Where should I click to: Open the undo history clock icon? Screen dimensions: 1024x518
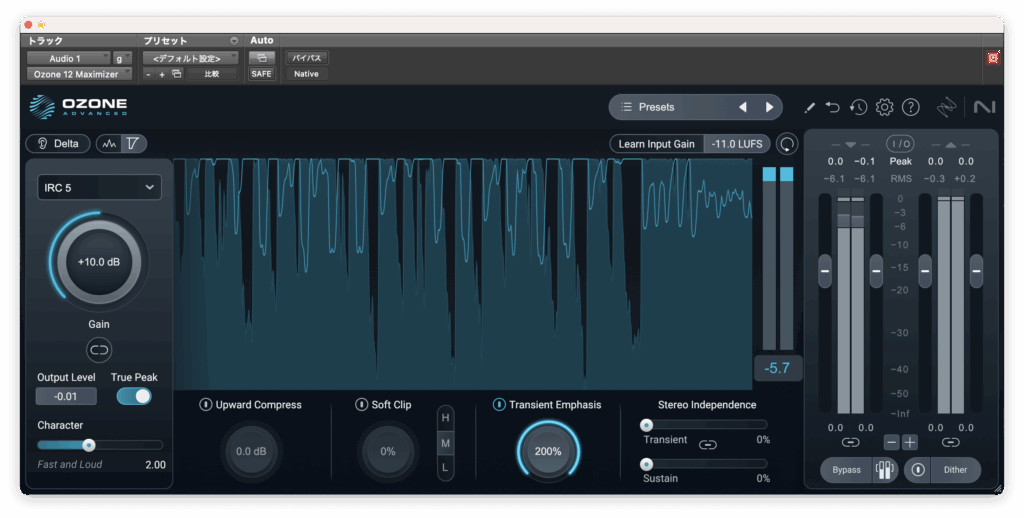click(858, 107)
